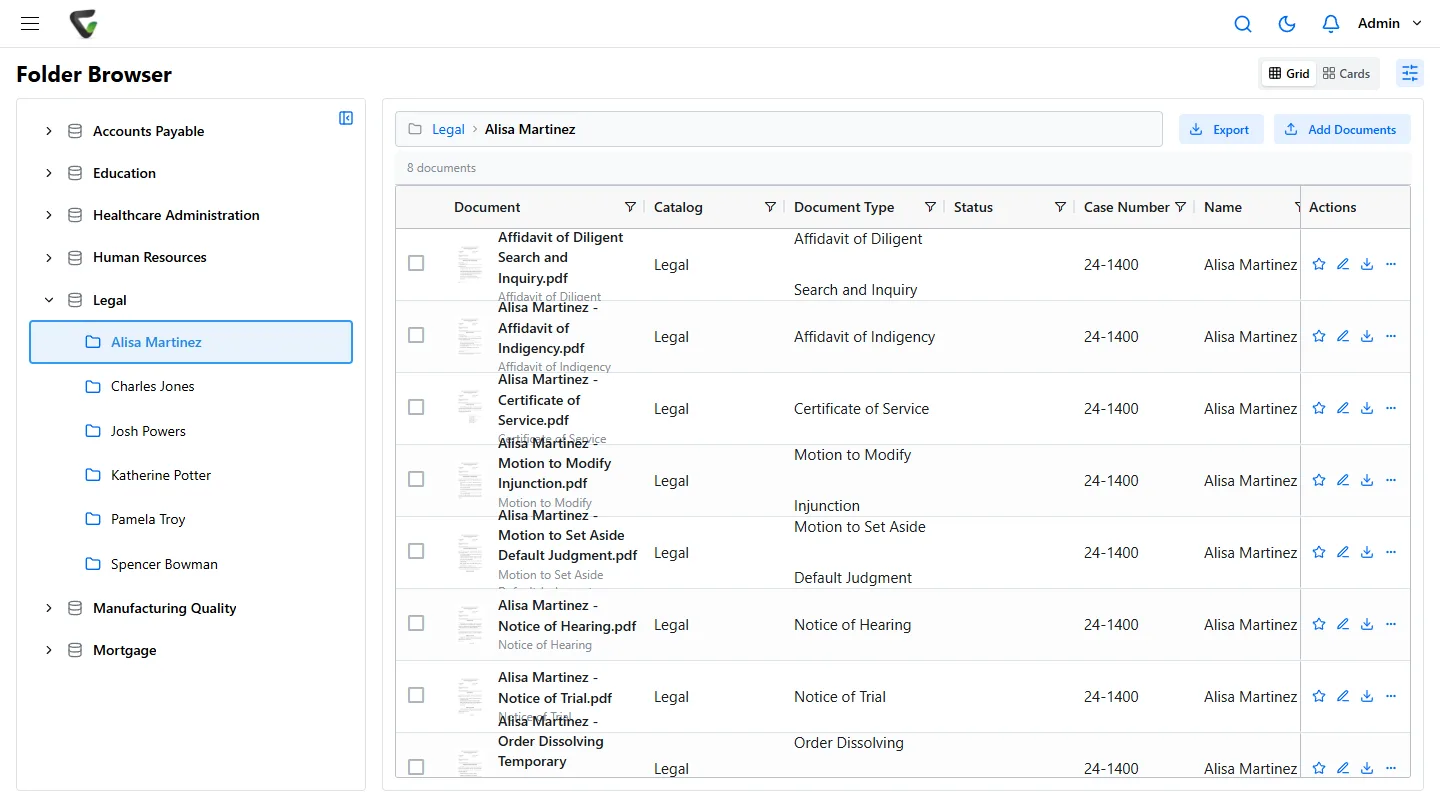The image size is (1440, 800).
Task: Open more actions for Affidavit of Indigency
Action: tap(1391, 336)
